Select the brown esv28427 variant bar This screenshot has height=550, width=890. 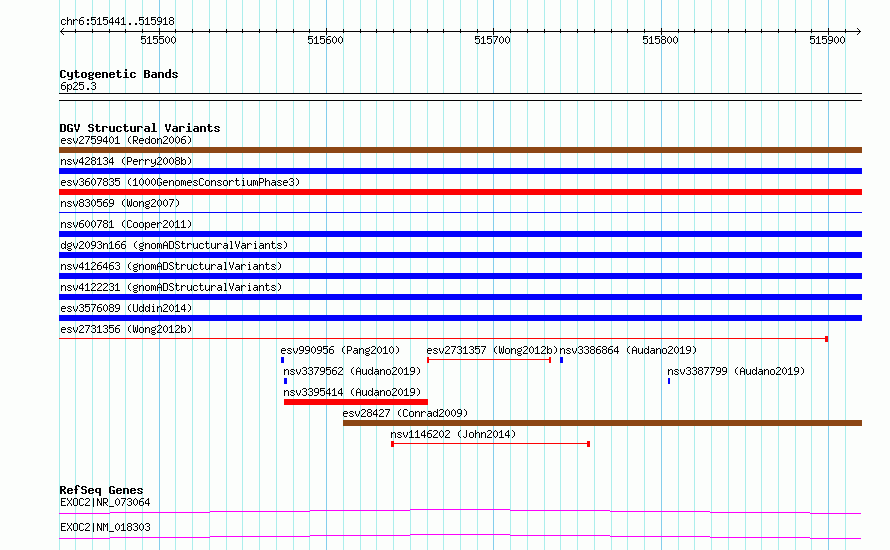(x=602, y=423)
